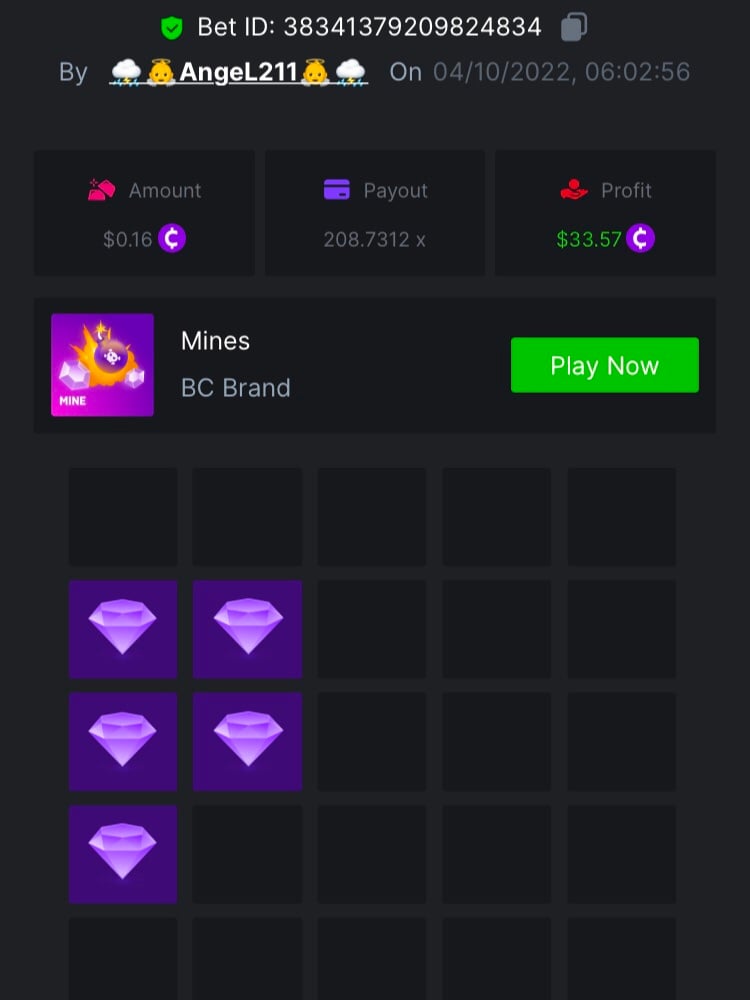Screen dimensions: 750x1000
Task: Open the Mines game thumbnail
Action: (x=102, y=365)
